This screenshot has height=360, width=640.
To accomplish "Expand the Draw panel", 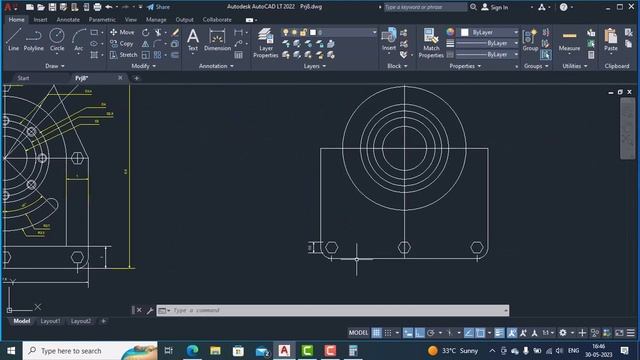I will [55, 66].
